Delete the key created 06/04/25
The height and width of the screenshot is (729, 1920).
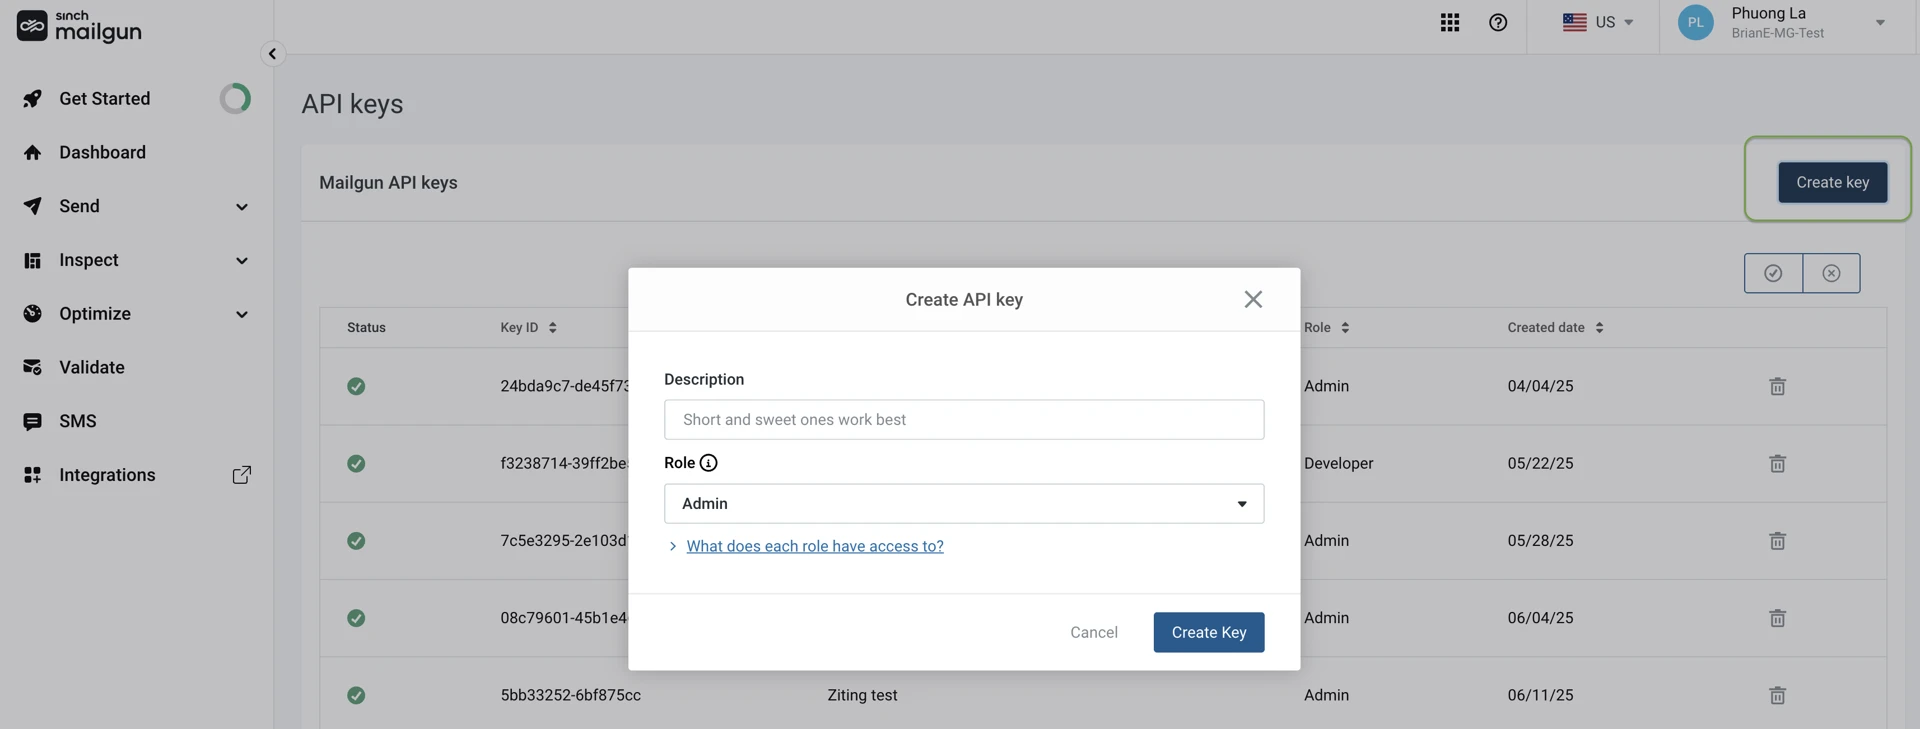click(1777, 618)
